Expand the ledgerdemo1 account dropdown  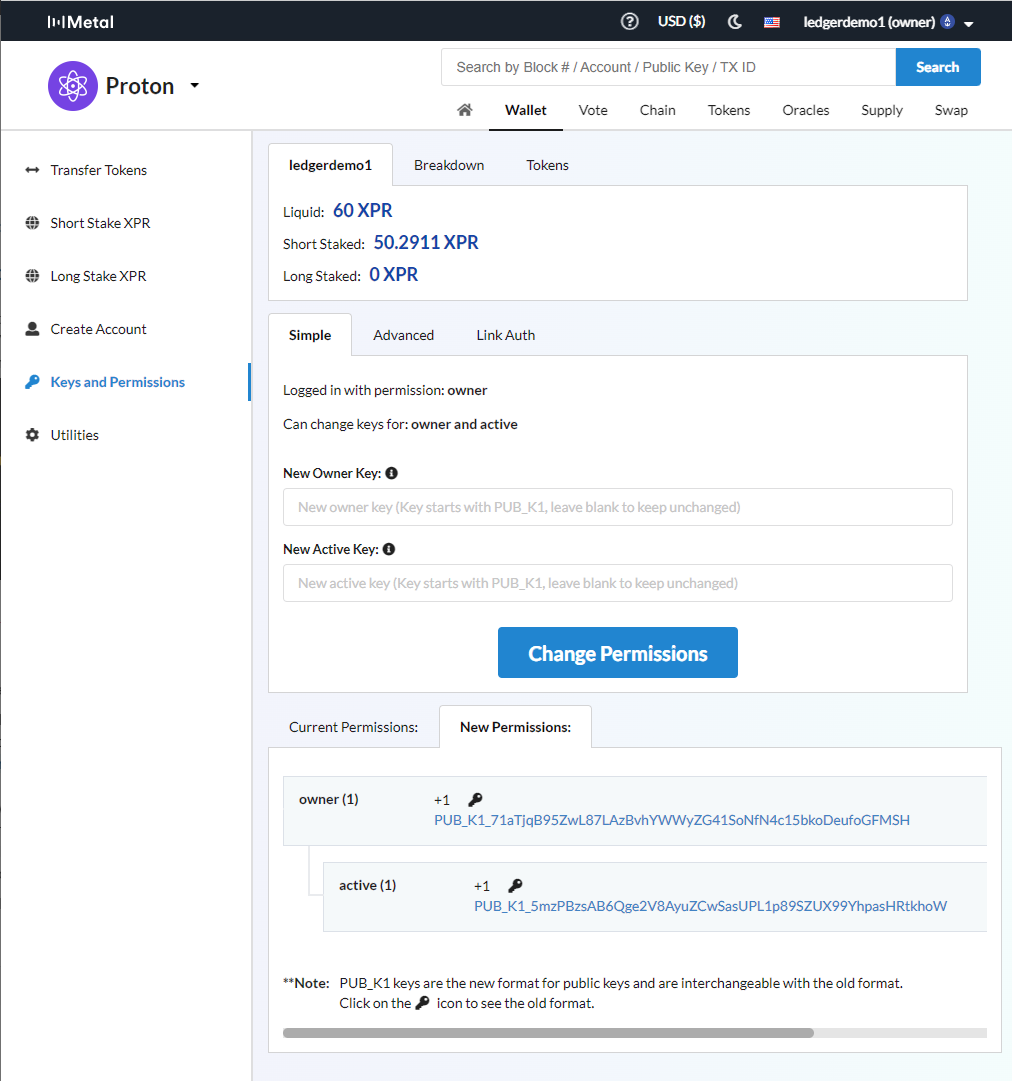pos(970,21)
